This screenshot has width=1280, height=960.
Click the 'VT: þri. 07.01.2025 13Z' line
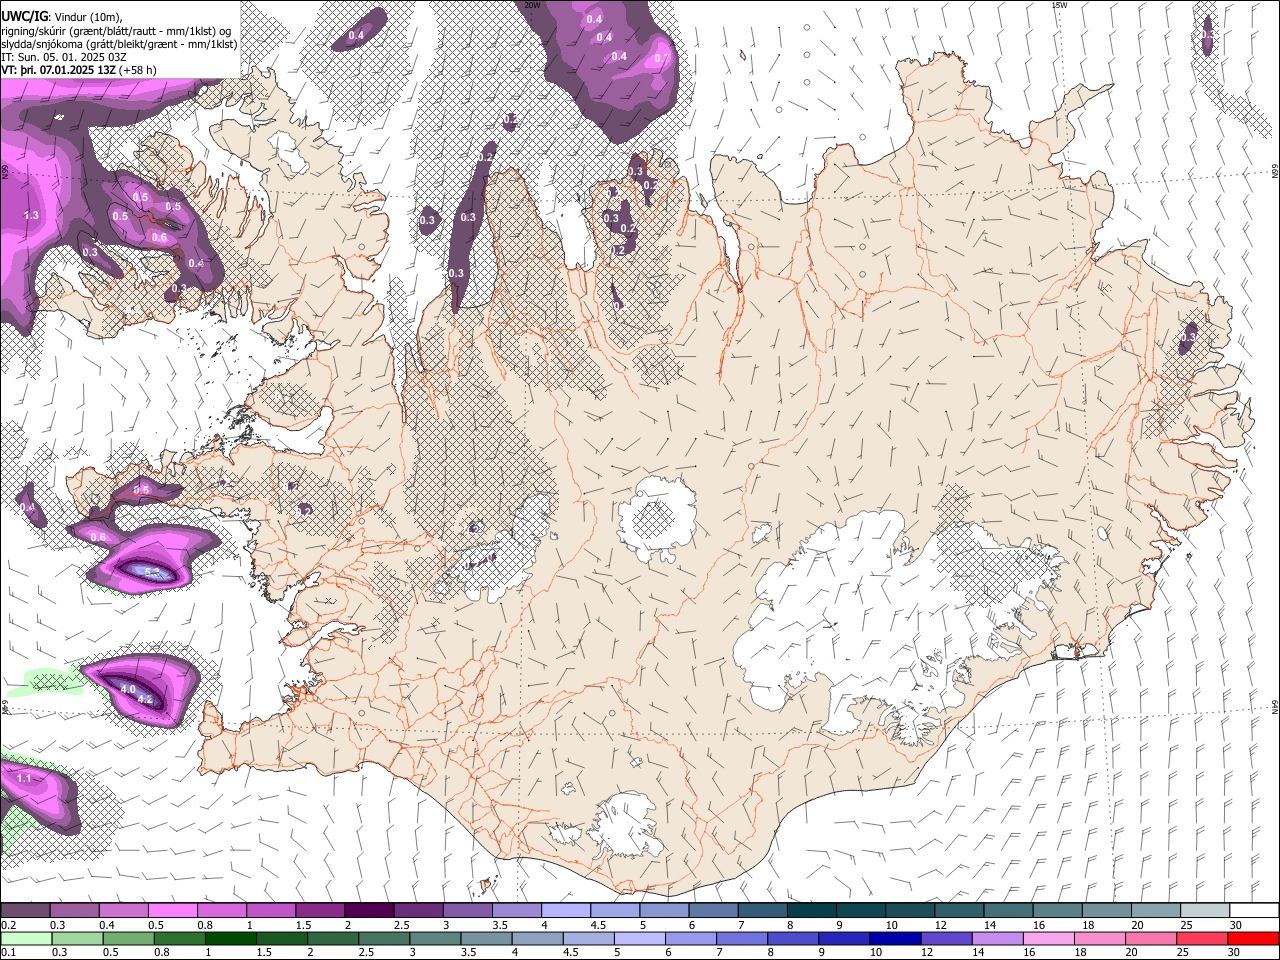tap(58, 70)
